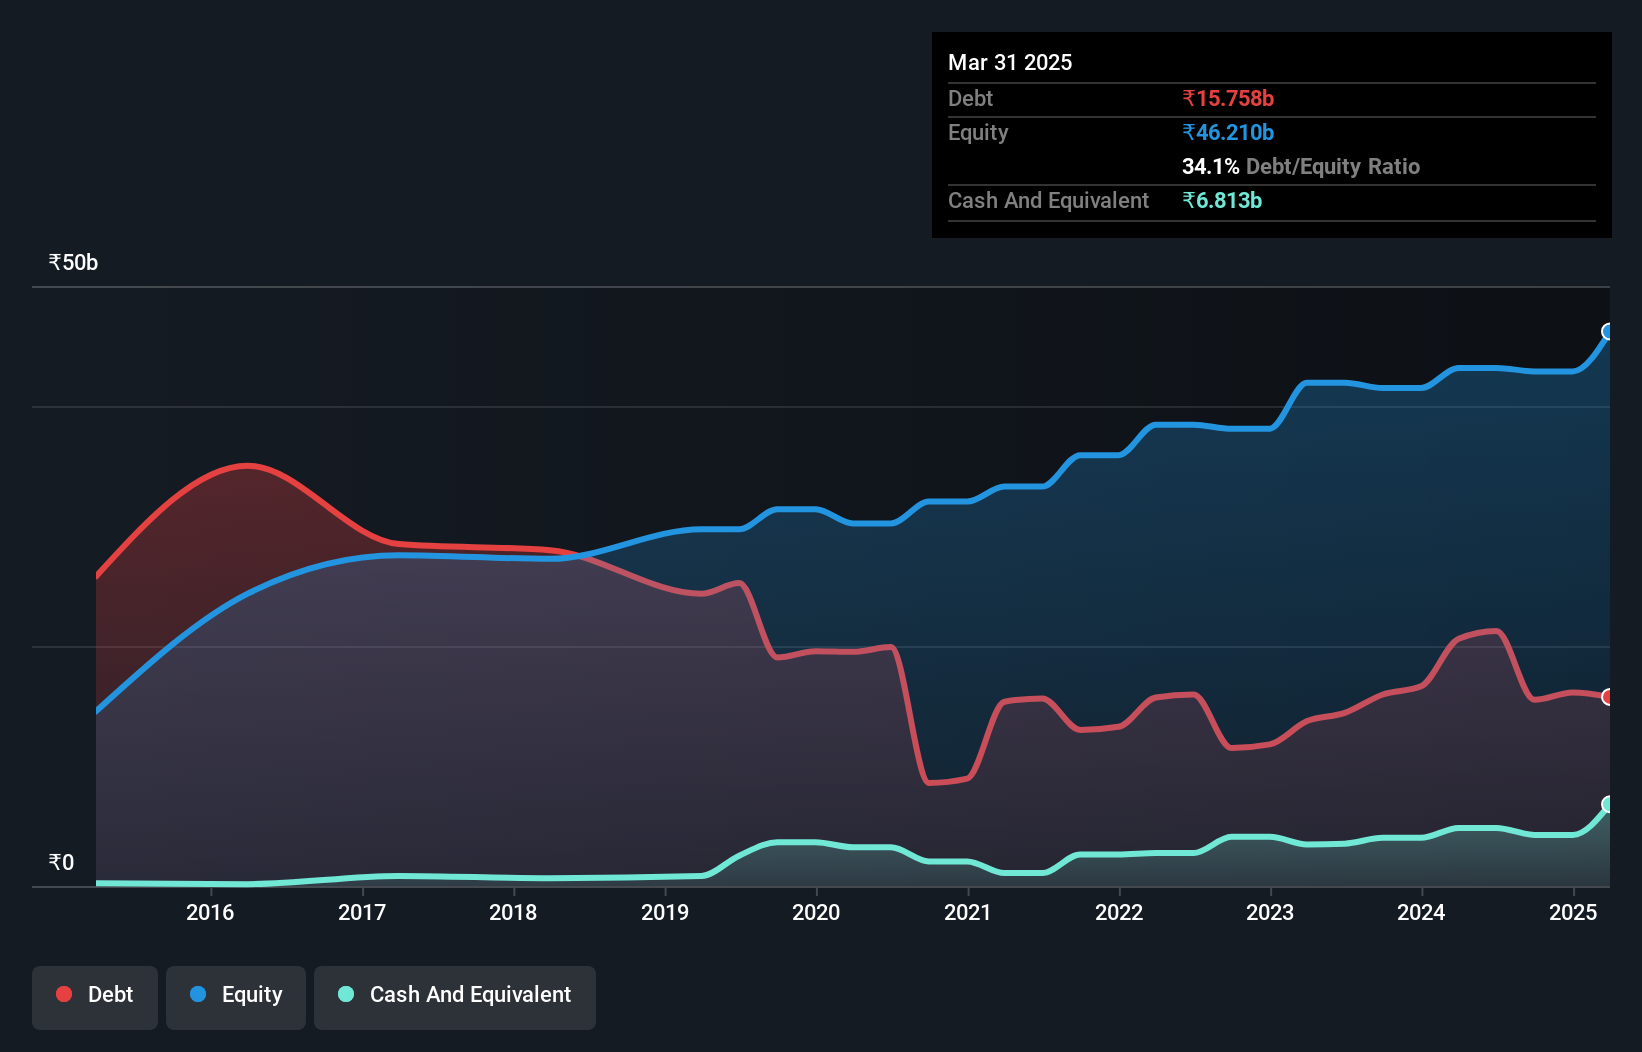1642x1052 pixels.
Task: Click the ₹46.210b Equity value link
Action: pos(1226,132)
